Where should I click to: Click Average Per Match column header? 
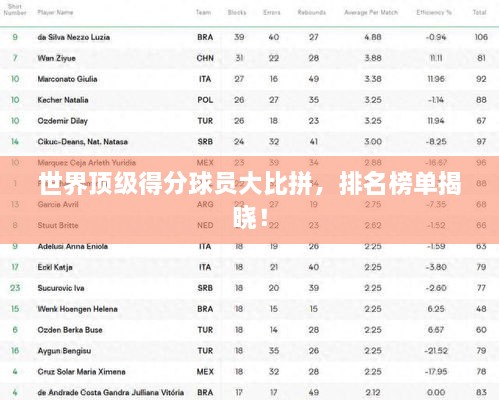tap(371, 12)
